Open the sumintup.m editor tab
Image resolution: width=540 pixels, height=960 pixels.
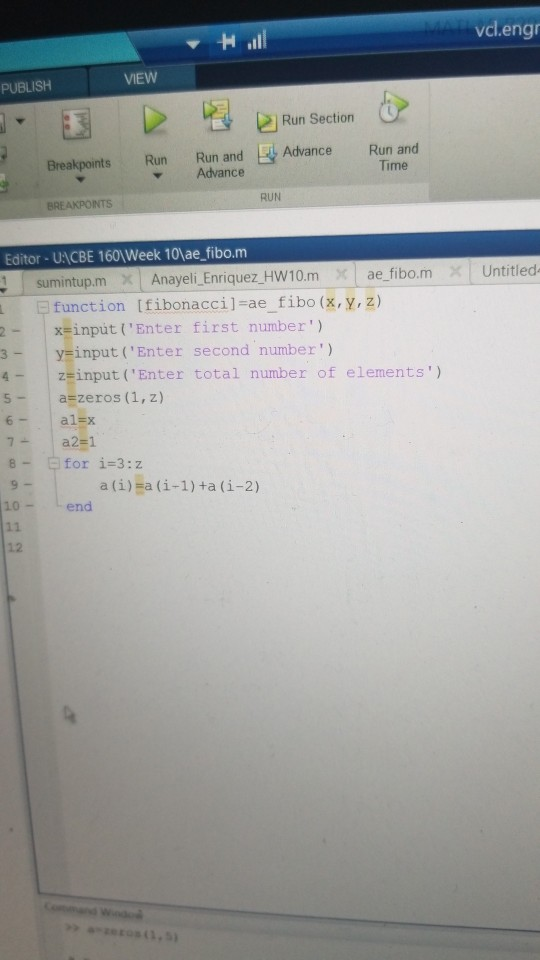pos(71,282)
